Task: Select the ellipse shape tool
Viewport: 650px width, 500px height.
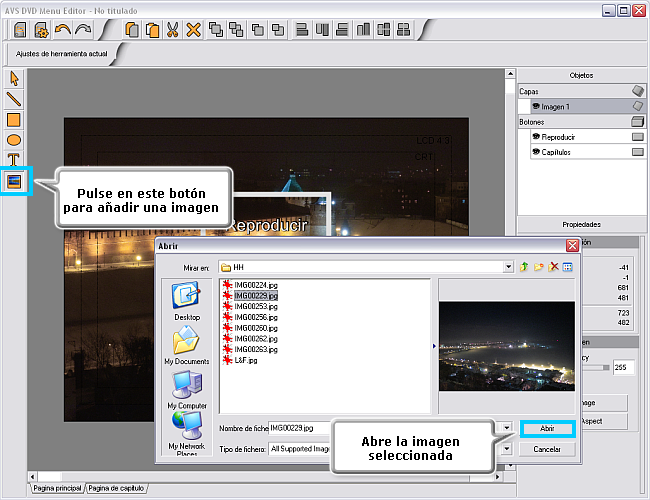Action: 14,140
